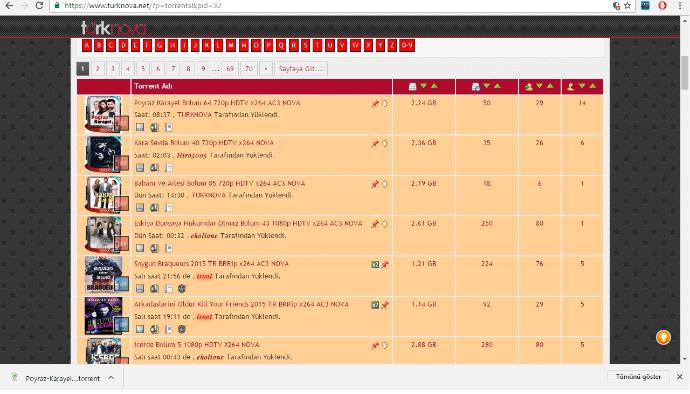Screen dimensions: 690x394
Task: Open Babam Ve Ailesi Bolum 05 torrent link
Action: [x=220, y=183]
